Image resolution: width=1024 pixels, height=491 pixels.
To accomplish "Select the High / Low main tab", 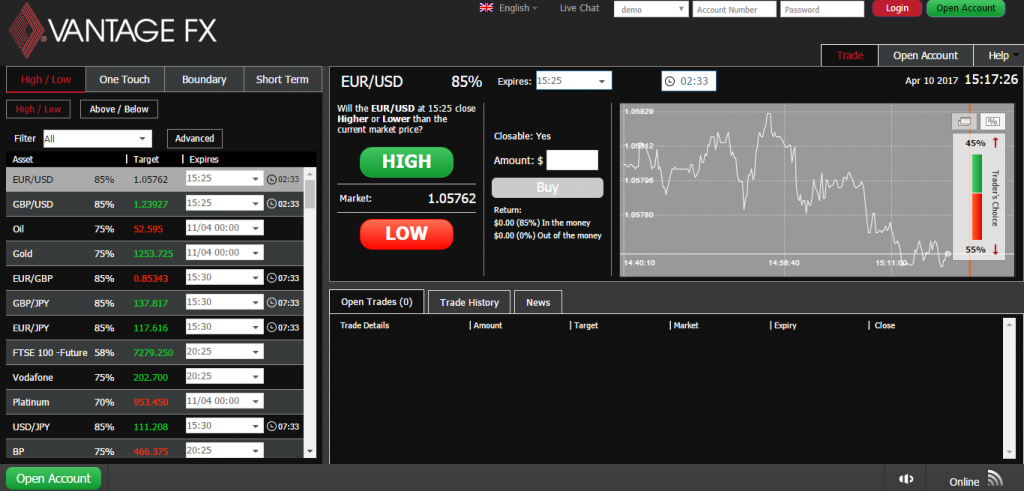I will (45, 80).
